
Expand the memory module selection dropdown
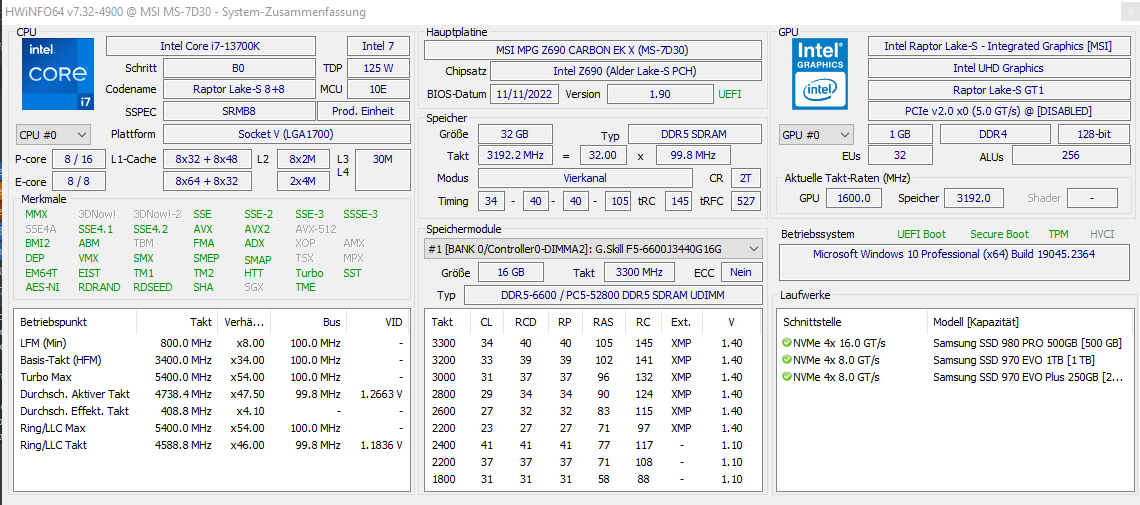pyautogui.click(x=593, y=249)
